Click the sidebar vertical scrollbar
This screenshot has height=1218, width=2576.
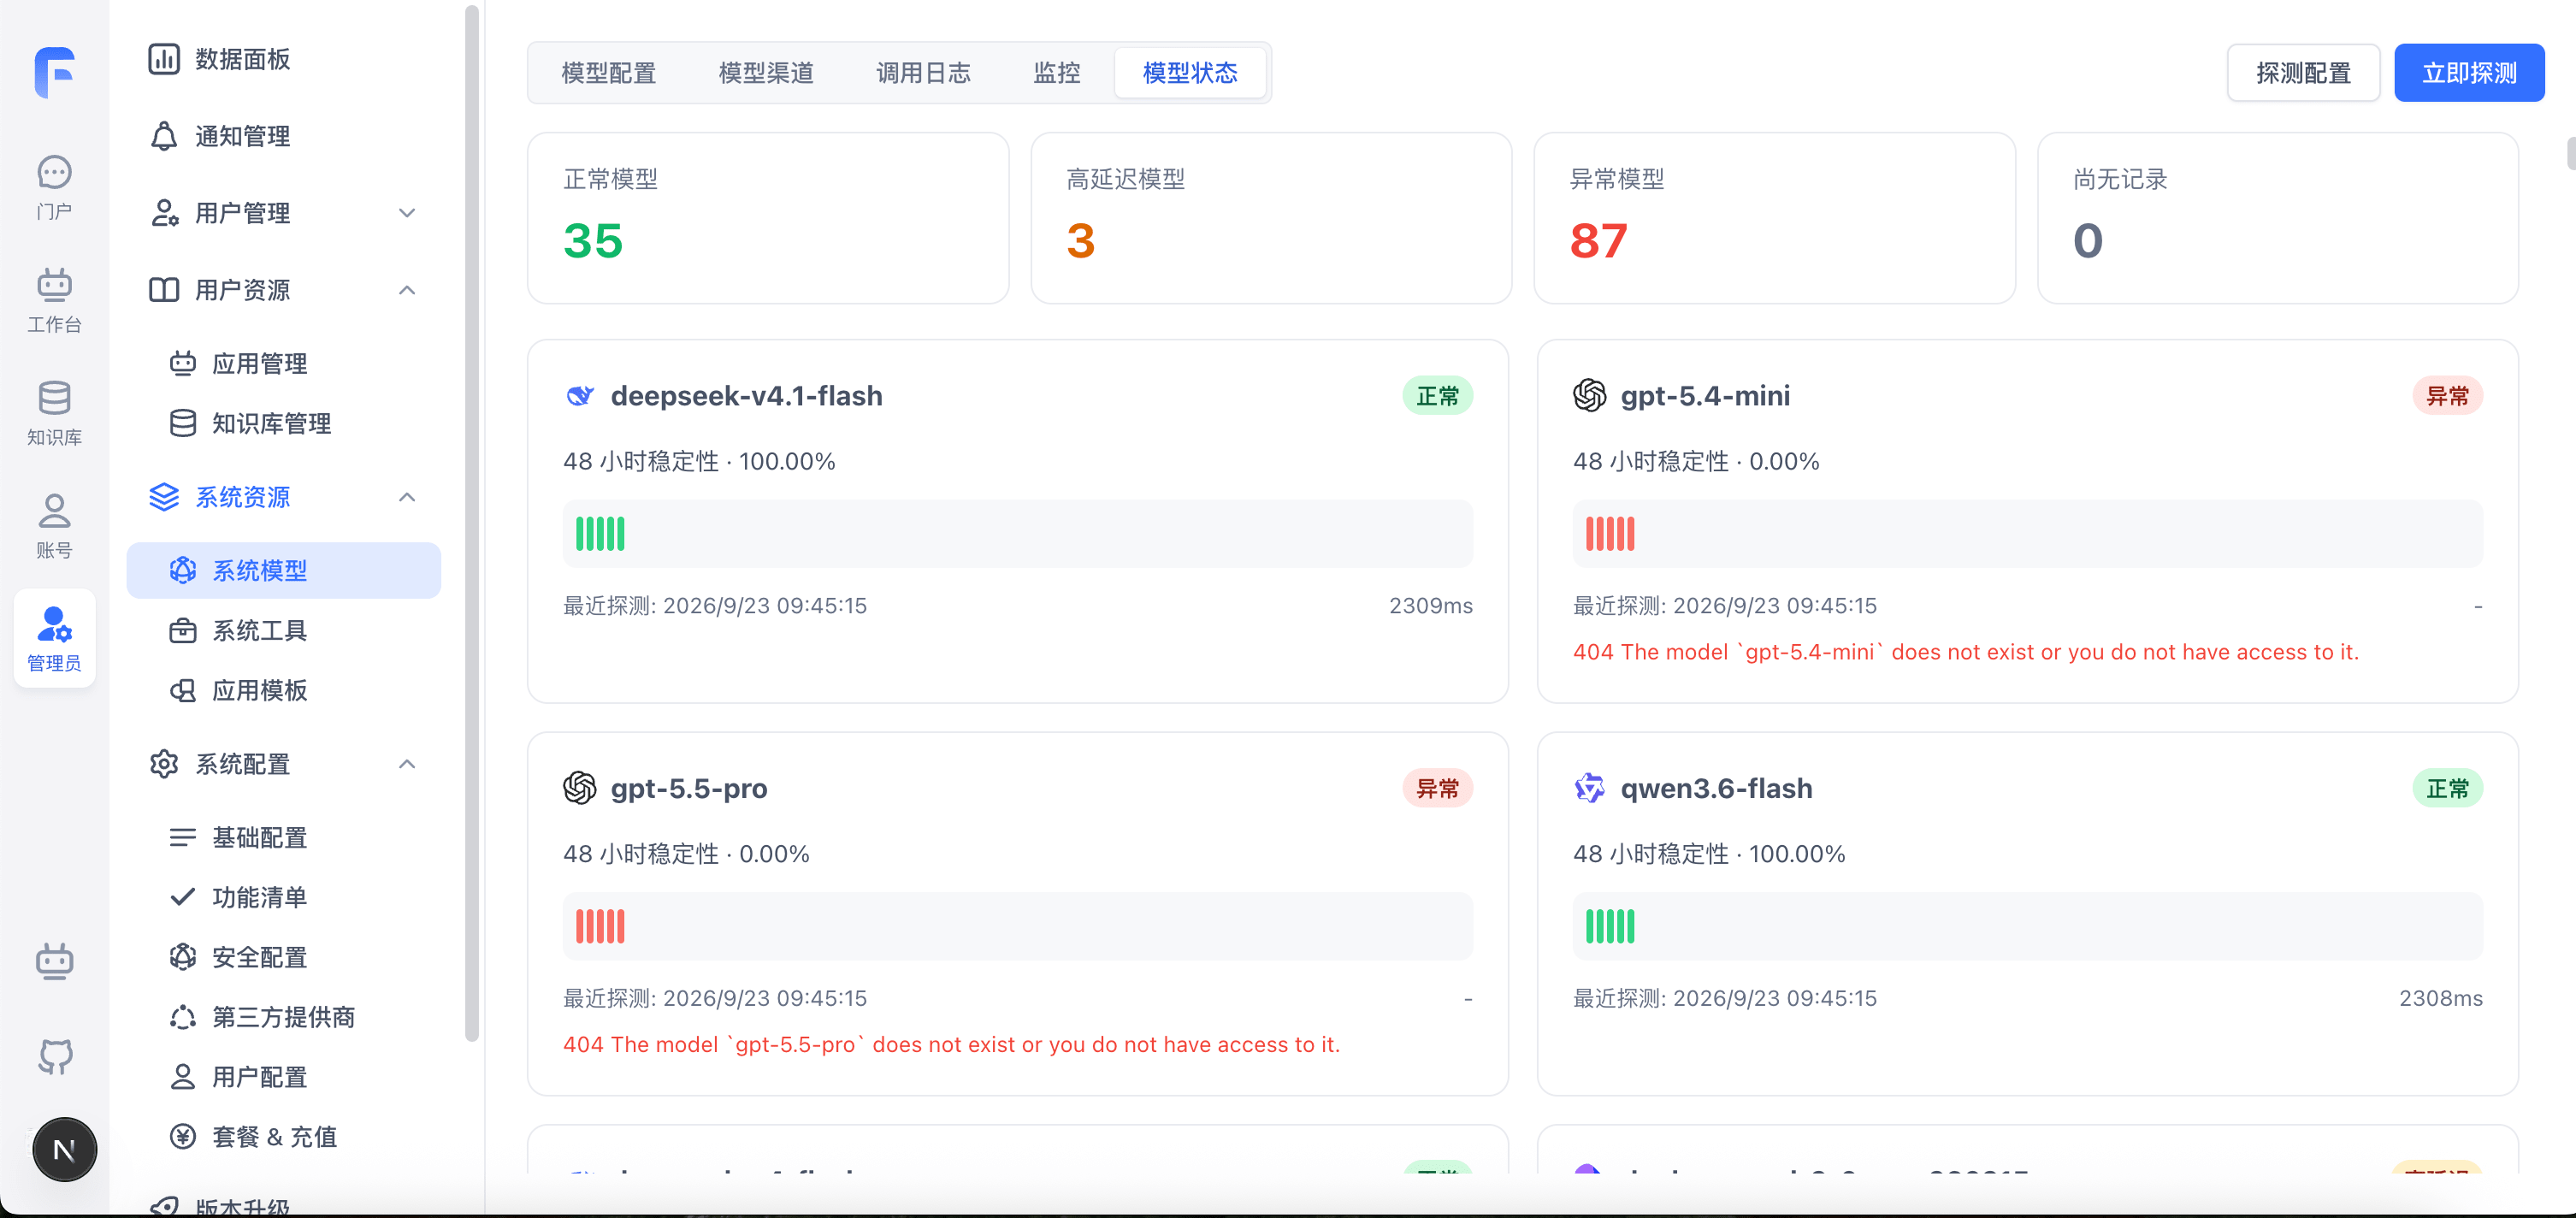pyautogui.click(x=472, y=523)
